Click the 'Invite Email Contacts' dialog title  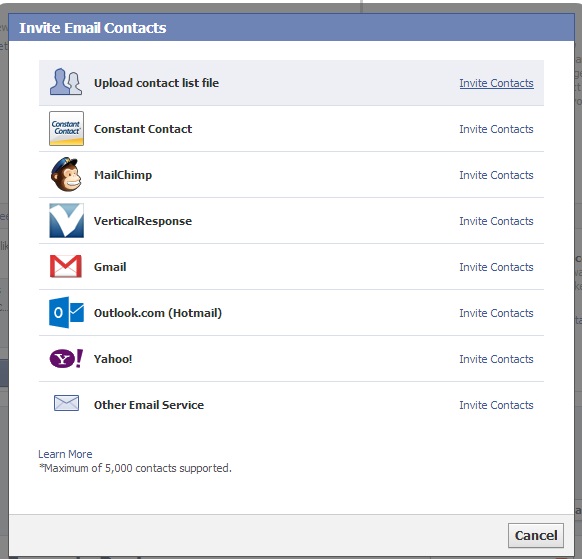[93, 28]
